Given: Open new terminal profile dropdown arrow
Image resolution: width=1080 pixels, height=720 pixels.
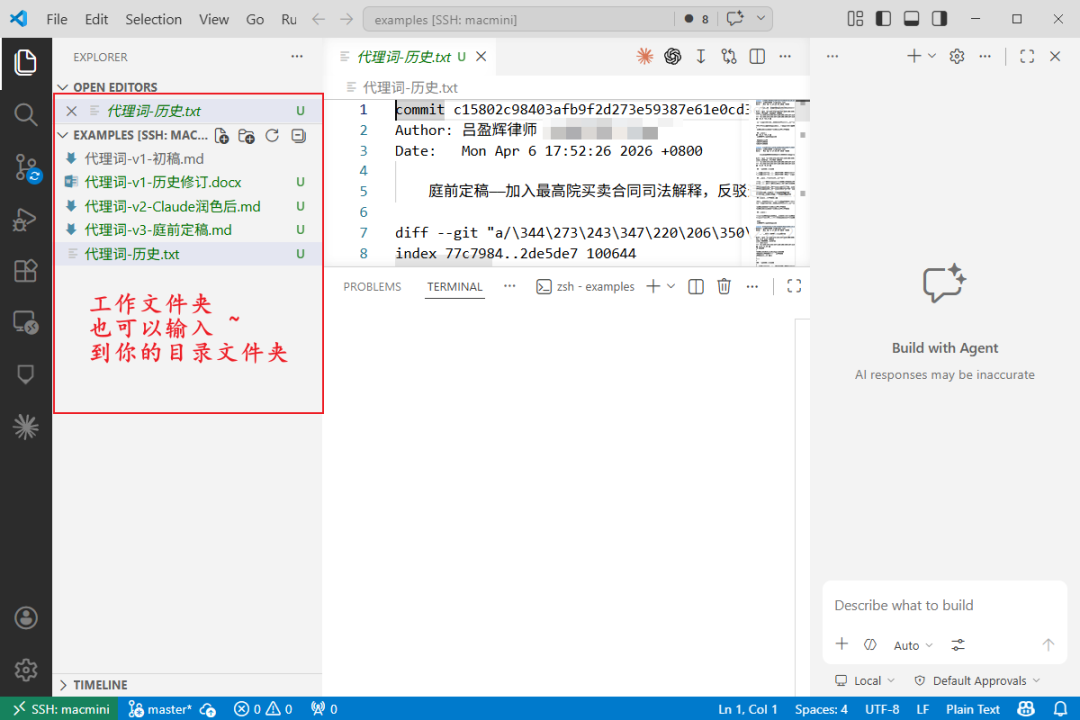Looking at the screenshot, I should coord(671,286).
